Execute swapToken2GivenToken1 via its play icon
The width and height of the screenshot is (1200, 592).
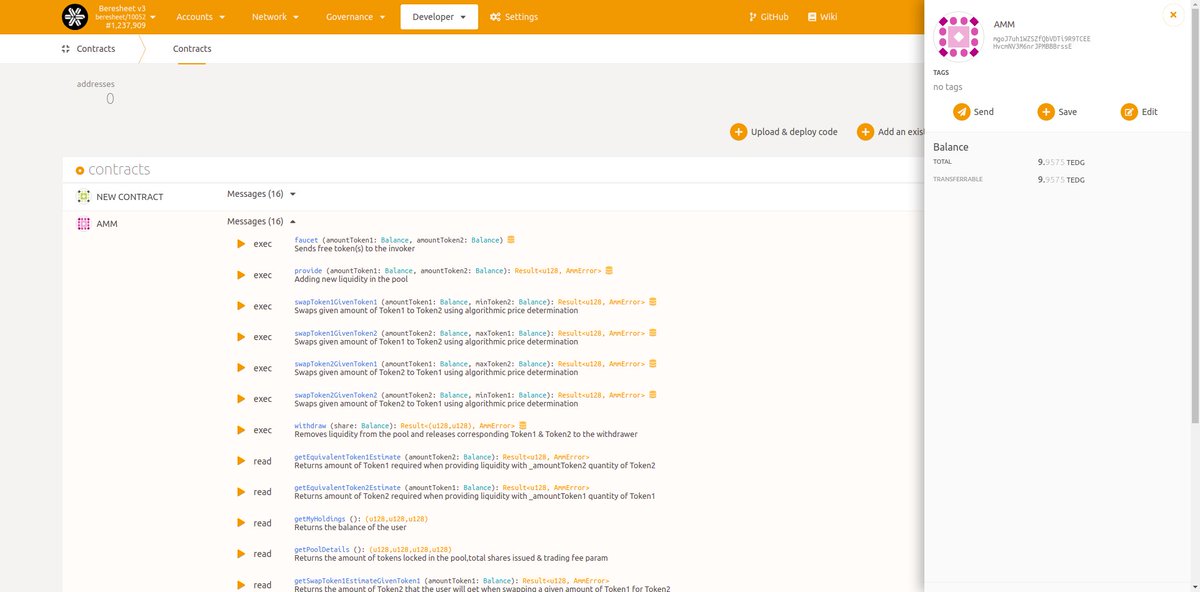pyautogui.click(x=241, y=368)
